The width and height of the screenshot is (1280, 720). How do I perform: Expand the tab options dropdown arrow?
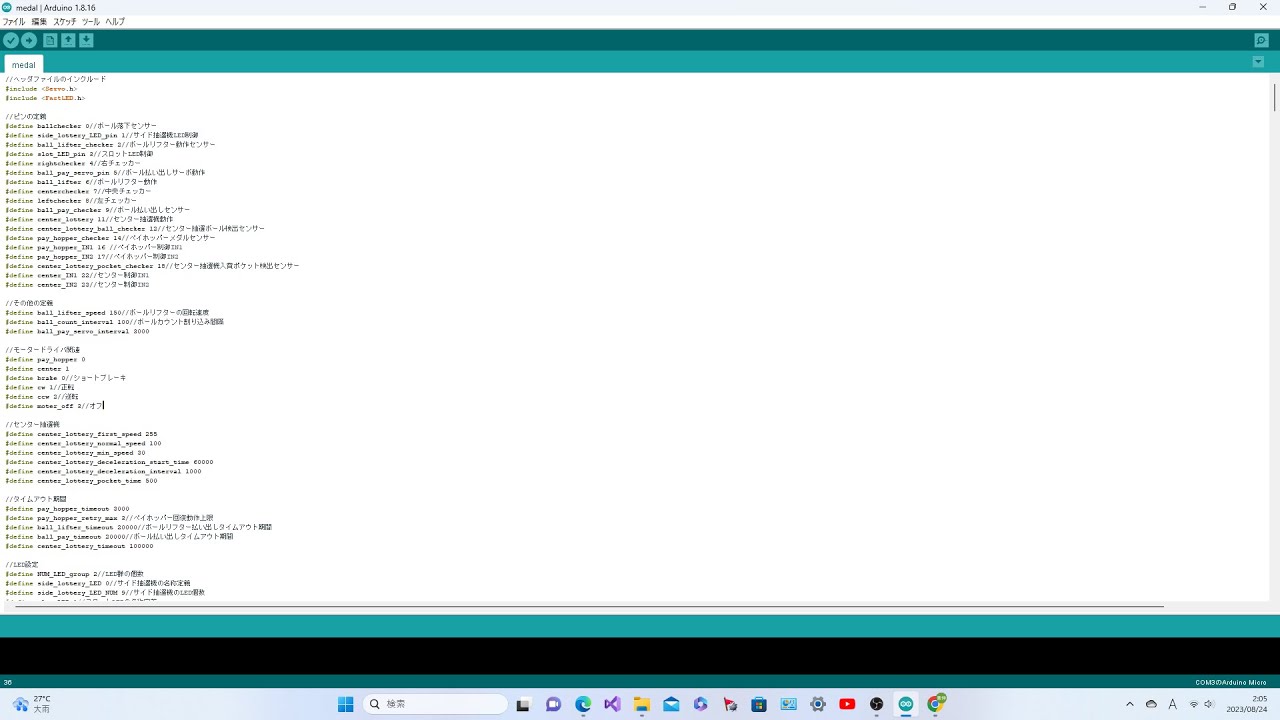click(x=1258, y=62)
